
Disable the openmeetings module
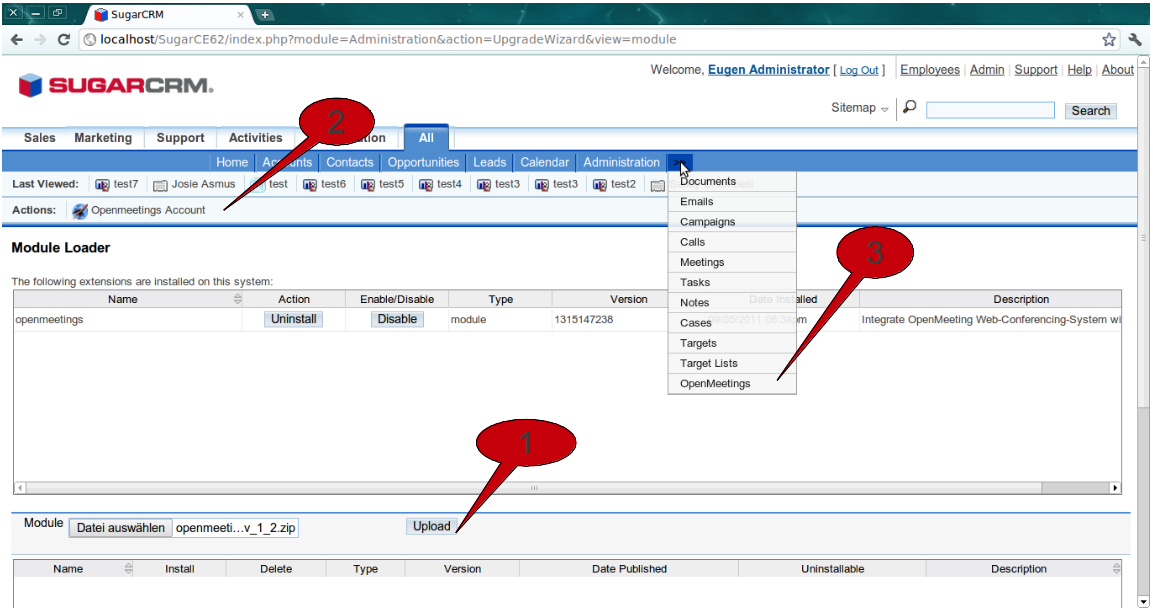[x=397, y=319]
